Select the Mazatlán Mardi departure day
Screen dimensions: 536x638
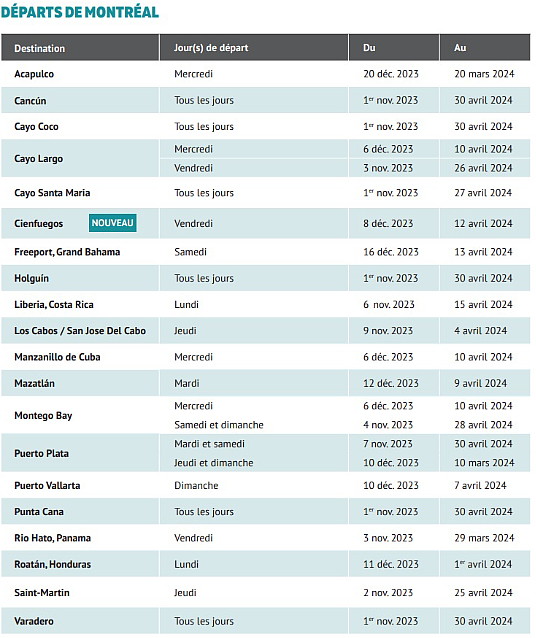click(187, 383)
